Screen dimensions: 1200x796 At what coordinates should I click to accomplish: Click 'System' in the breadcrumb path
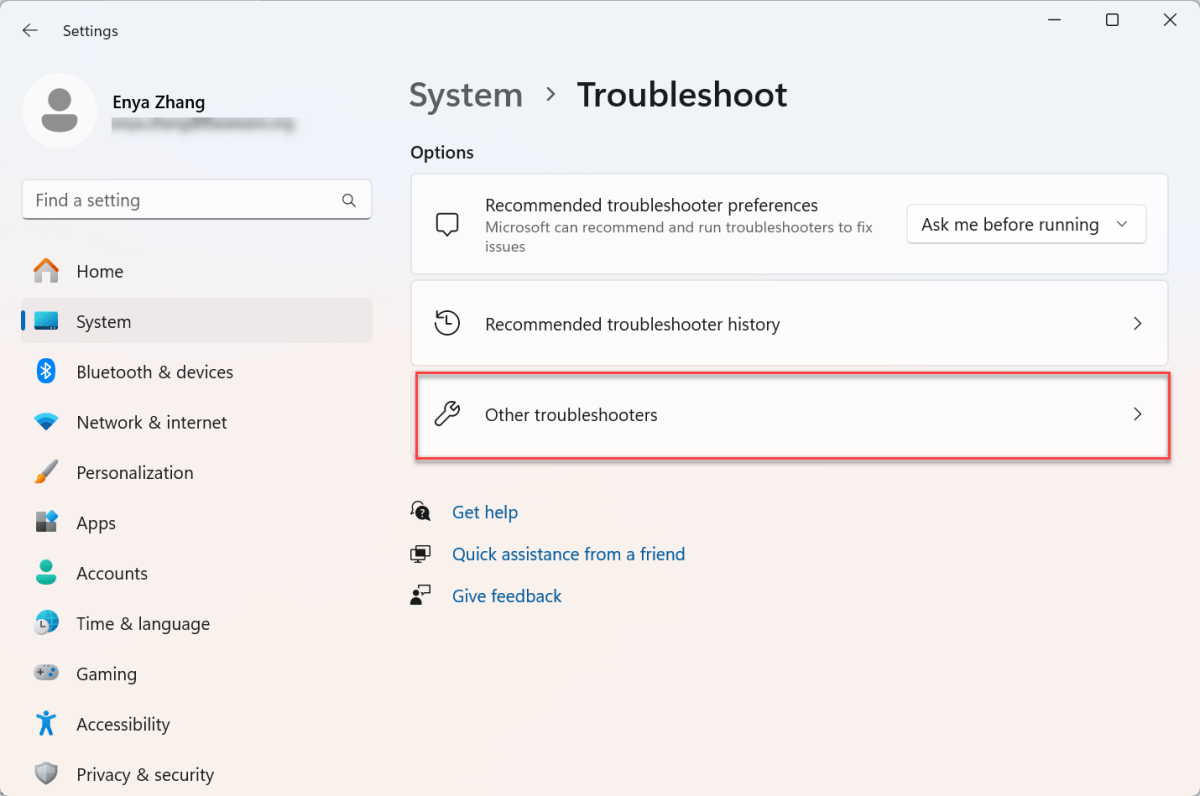pyautogui.click(x=465, y=95)
